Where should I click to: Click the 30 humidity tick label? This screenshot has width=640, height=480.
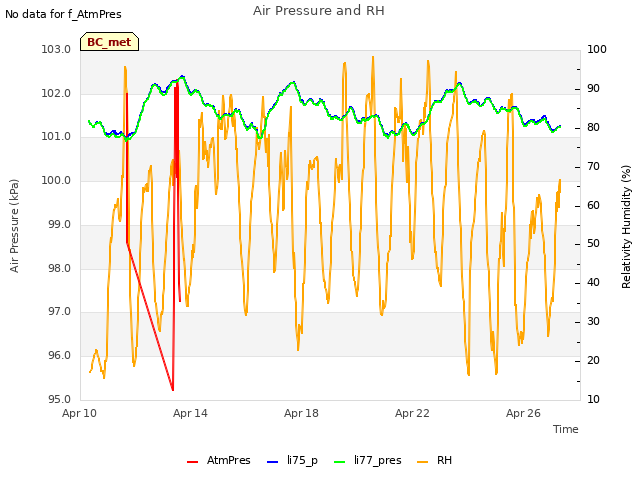coord(593,322)
